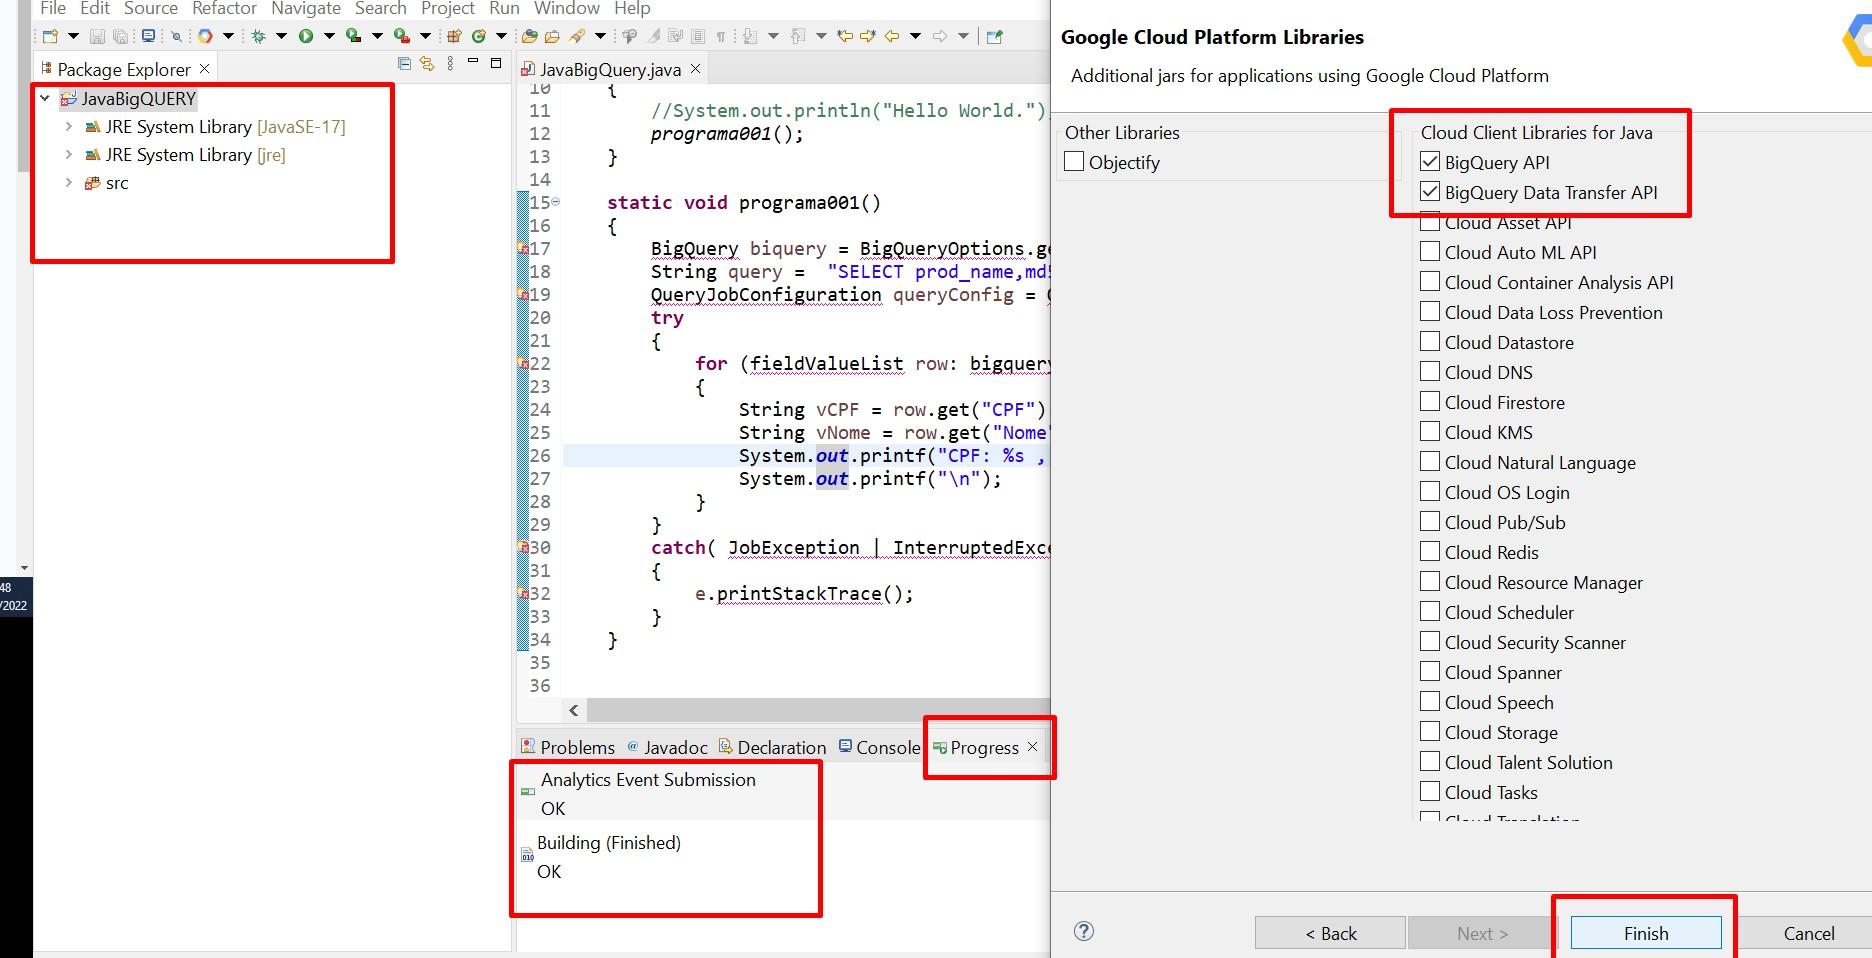Open the Debug dropdown arrow
This screenshot has height=958, width=1872.
click(x=281, y=36)
